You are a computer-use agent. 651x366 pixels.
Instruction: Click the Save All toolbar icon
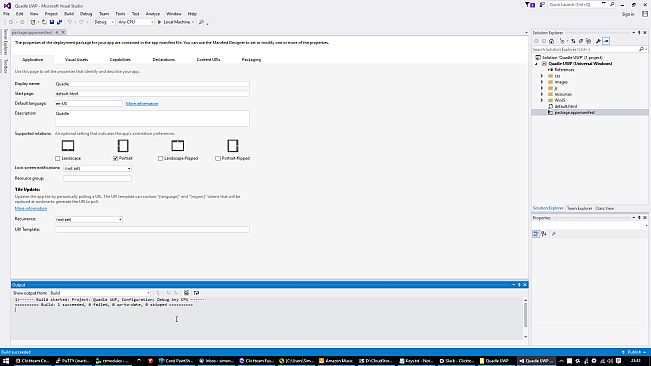59,22
